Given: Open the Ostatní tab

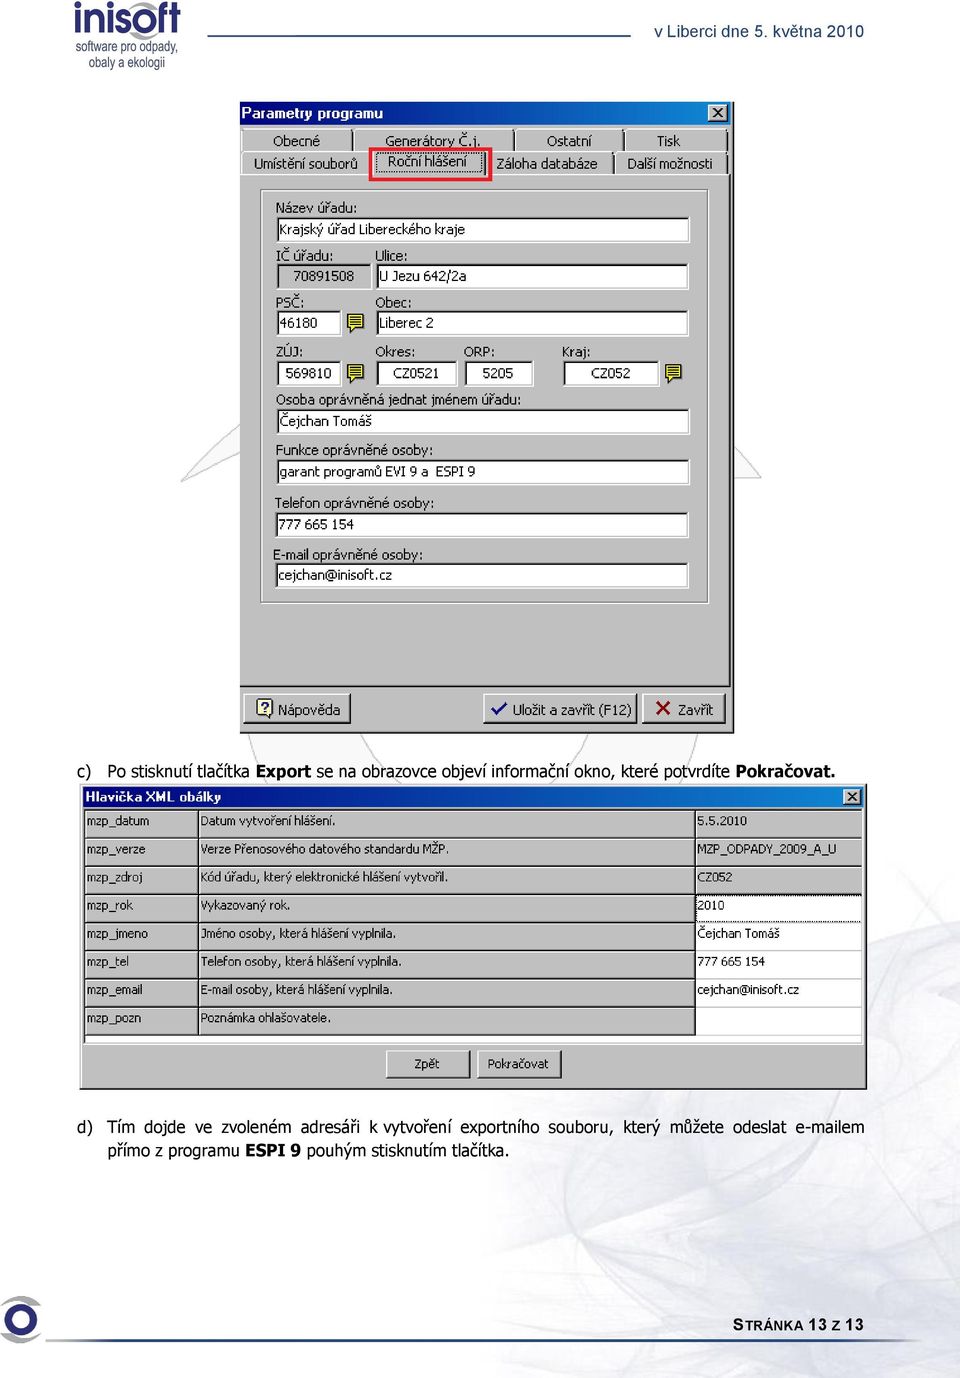Looking at the screenshot, I should [x=569, y=141].
